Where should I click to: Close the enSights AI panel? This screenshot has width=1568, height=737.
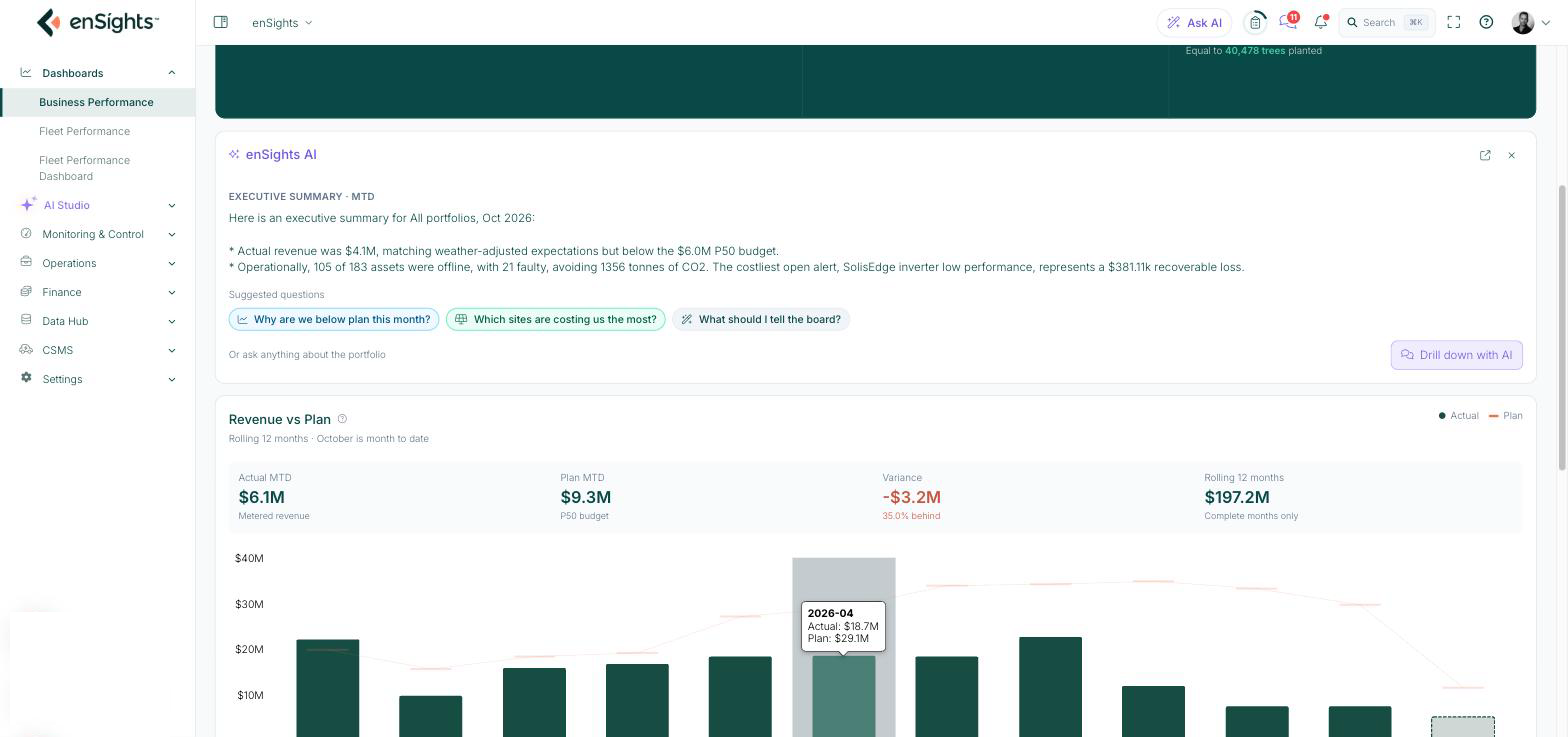(x=1511, y=155)
